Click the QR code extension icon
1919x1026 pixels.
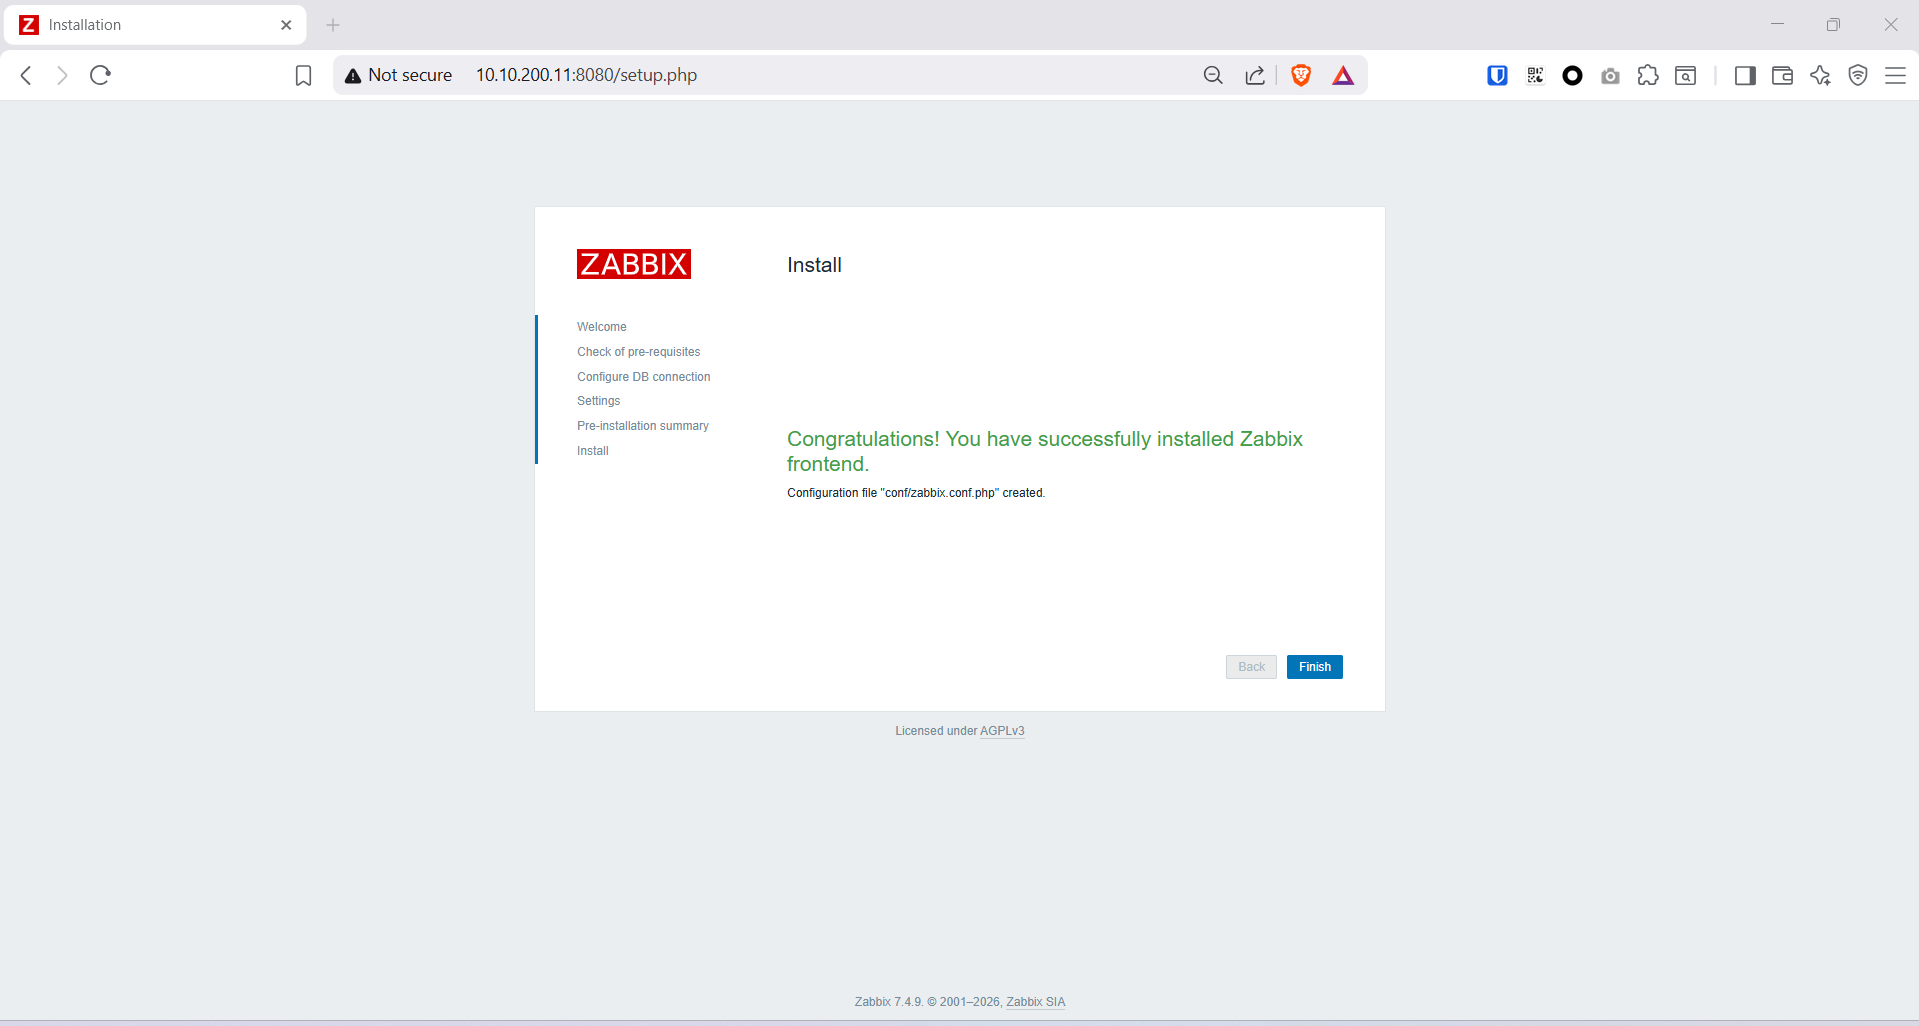point(1535,75)
